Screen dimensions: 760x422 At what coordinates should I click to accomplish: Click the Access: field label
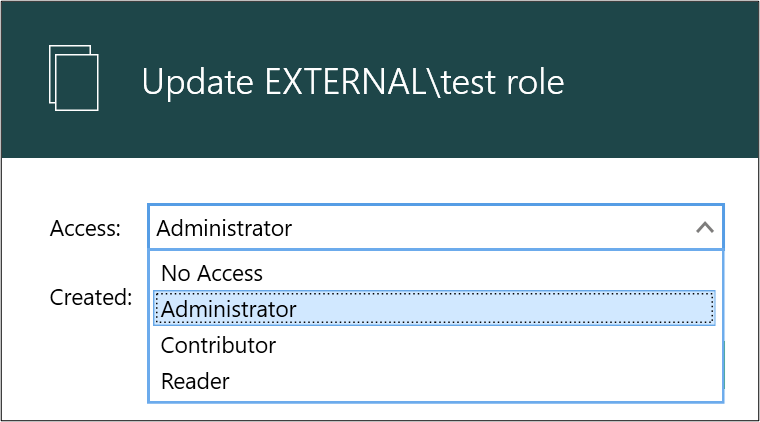tap(85, 228)
